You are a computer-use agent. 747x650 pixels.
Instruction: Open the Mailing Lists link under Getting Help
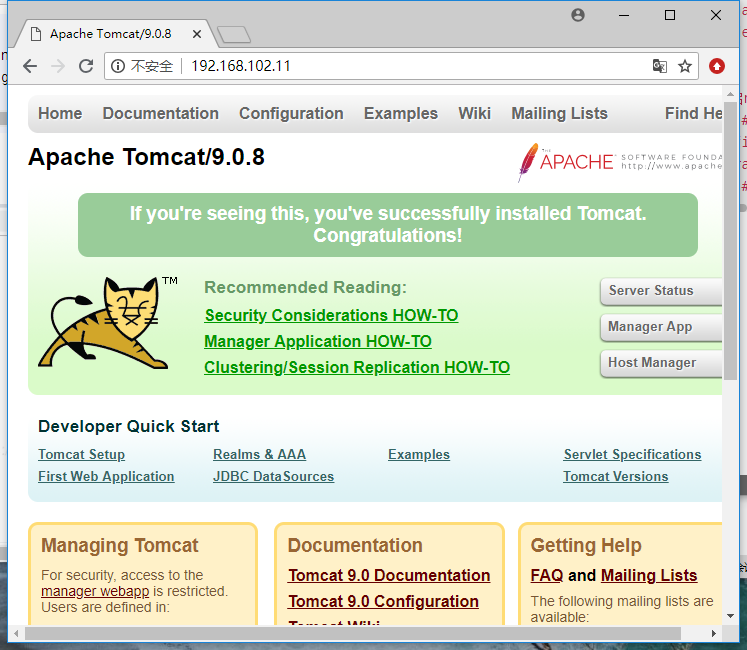[649, 576]
